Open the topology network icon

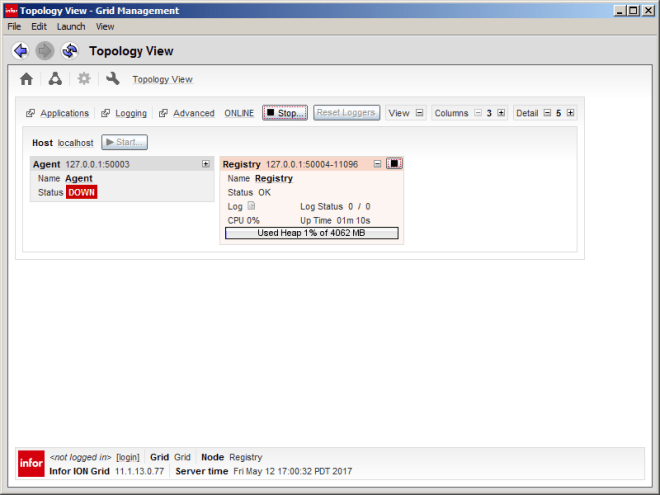(55, 79)
